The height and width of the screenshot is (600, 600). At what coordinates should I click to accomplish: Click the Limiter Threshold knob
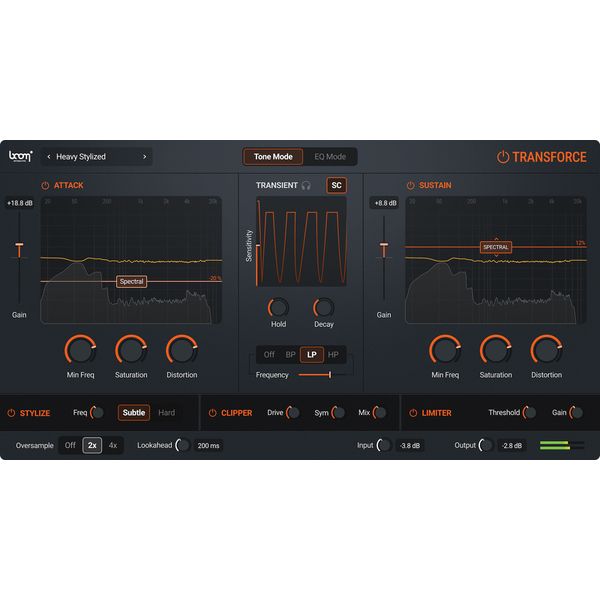point(530,412)
